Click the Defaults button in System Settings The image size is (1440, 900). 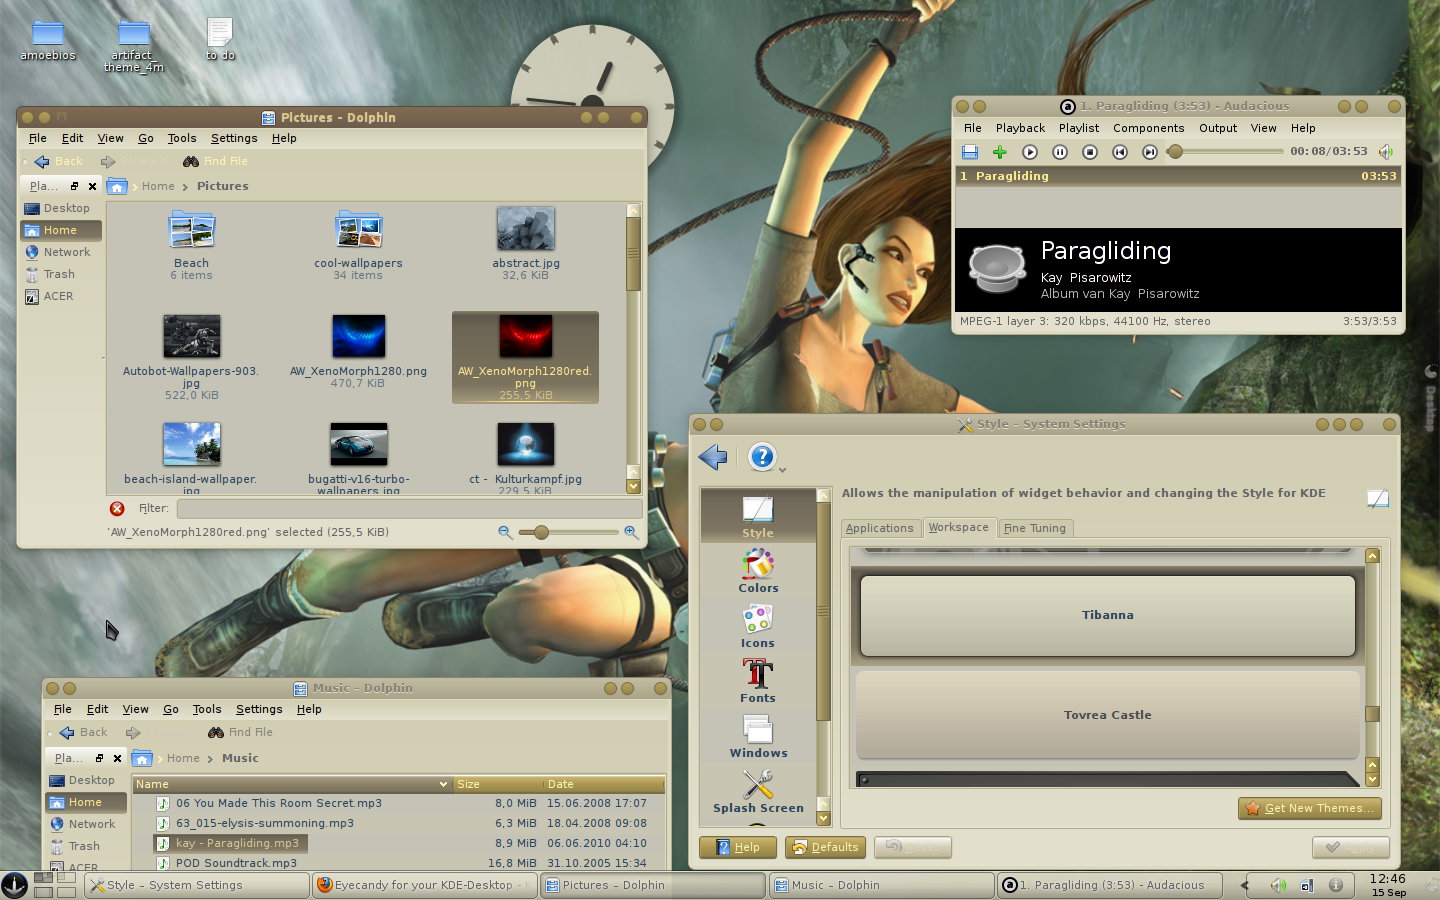pyautogui.click(x=825, y=847)
